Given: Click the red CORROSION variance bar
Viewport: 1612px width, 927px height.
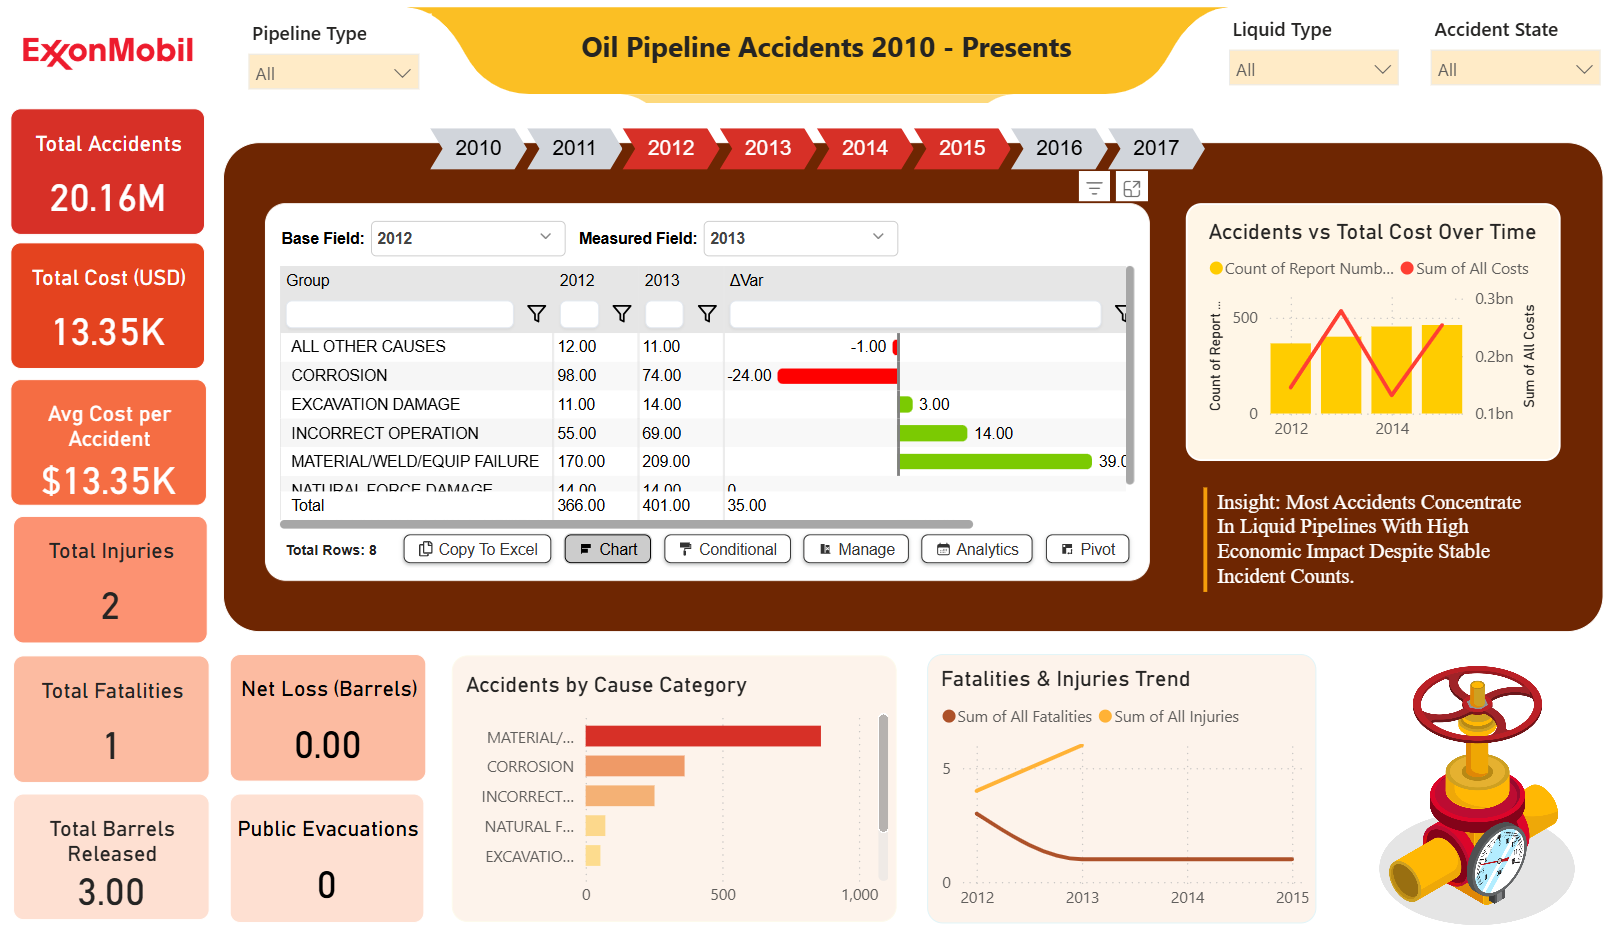Looking at the screenshot, I should click(838, 376).
